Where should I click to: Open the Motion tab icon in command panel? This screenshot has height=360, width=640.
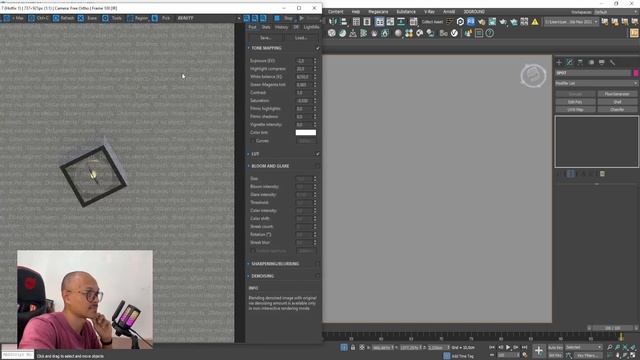click(x=591, y=62)
